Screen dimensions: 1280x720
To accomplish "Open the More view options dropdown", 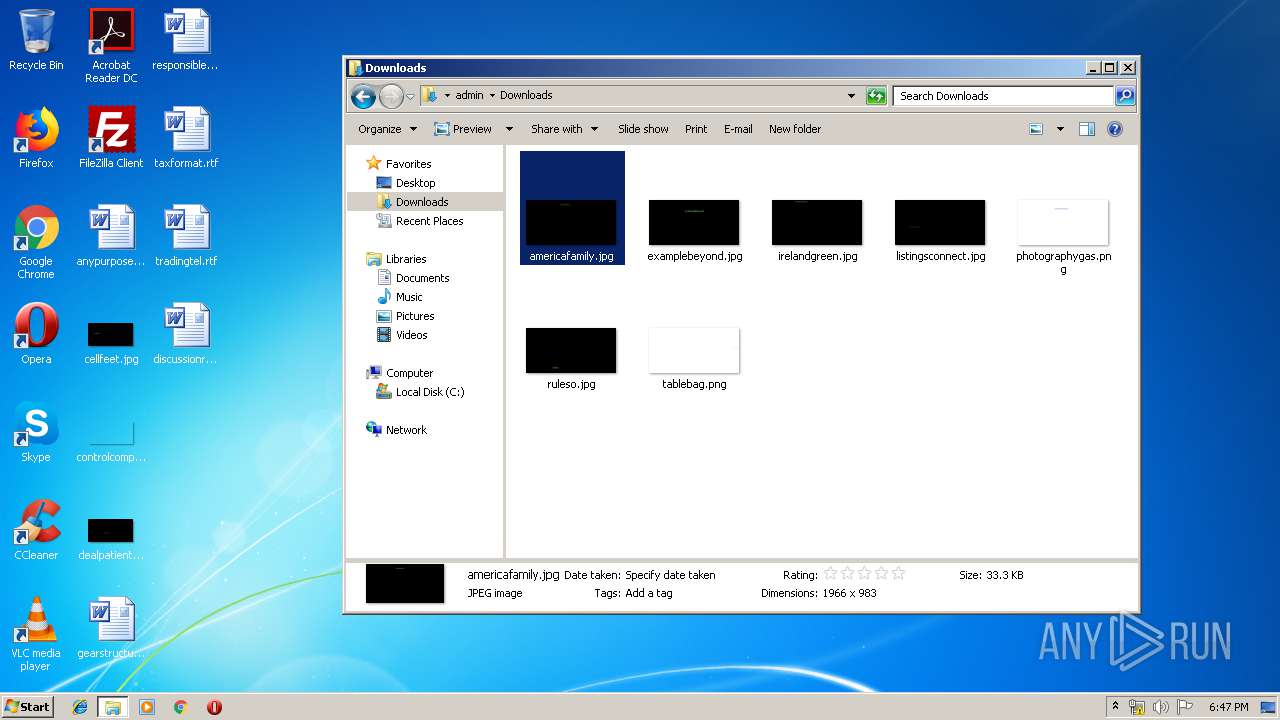I will [1060, 129].
